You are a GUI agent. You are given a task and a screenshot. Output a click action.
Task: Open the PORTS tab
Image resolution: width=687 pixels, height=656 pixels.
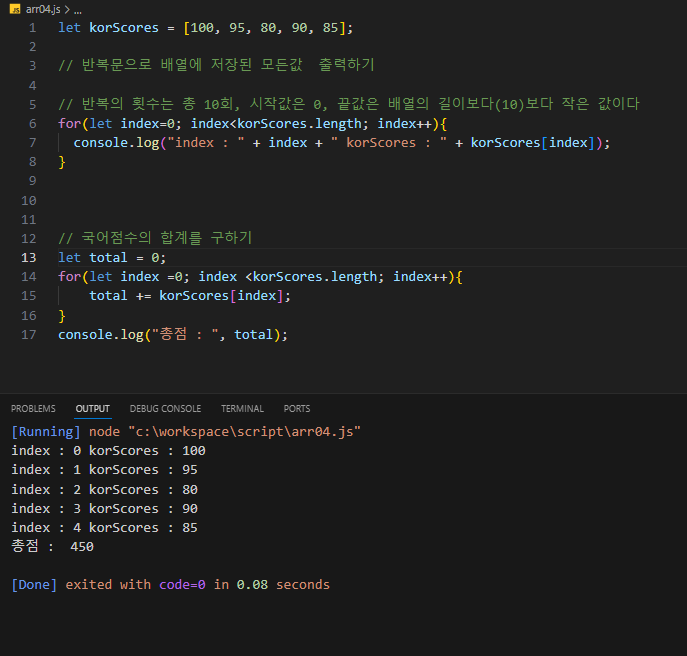coord(297,408)
